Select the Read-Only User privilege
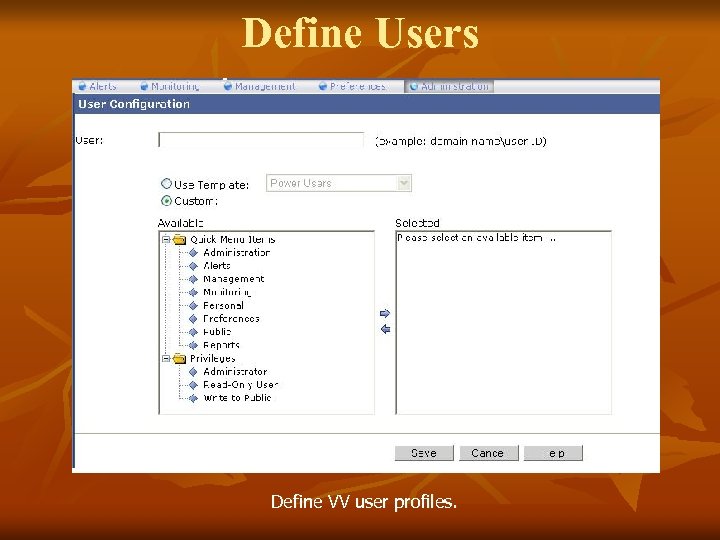Screen dimensions: 720x540 point(241,385)
